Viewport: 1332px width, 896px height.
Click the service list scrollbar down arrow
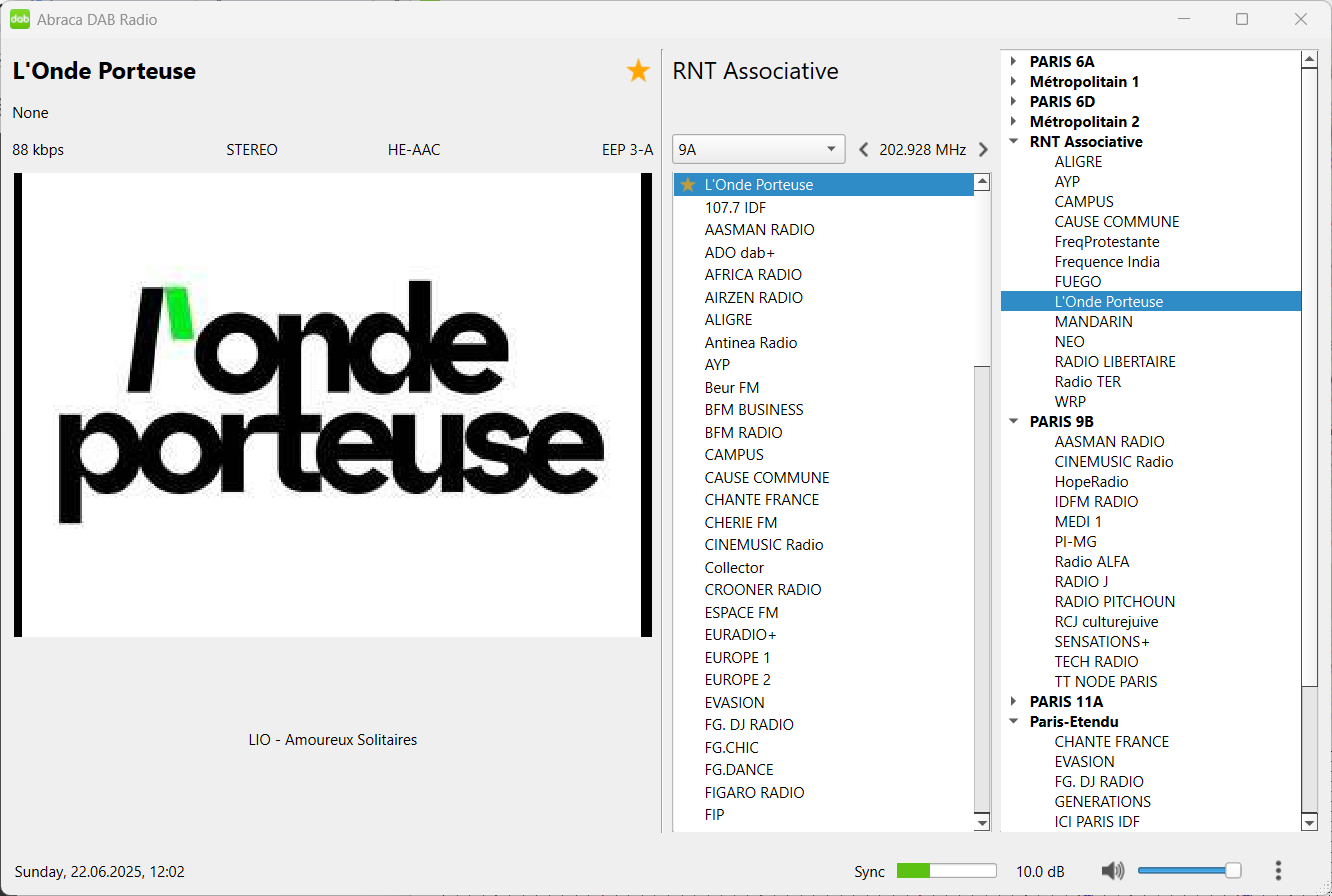pyautogui.click(x=982, y=822)
